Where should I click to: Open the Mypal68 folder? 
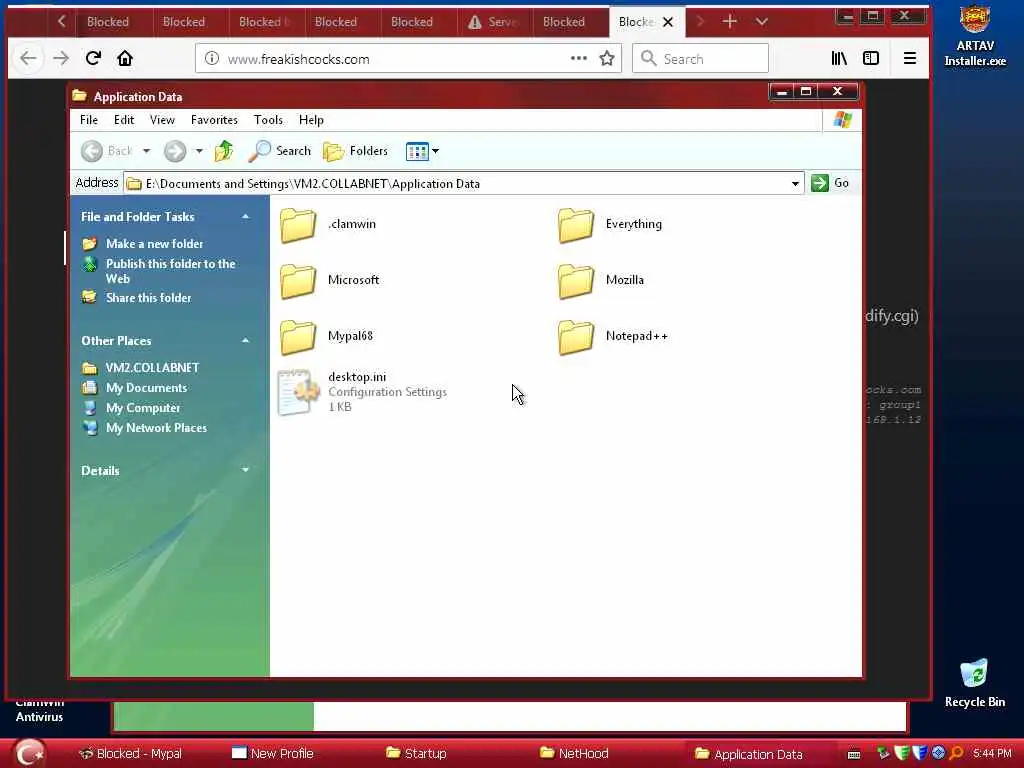(x=327, y=337)
